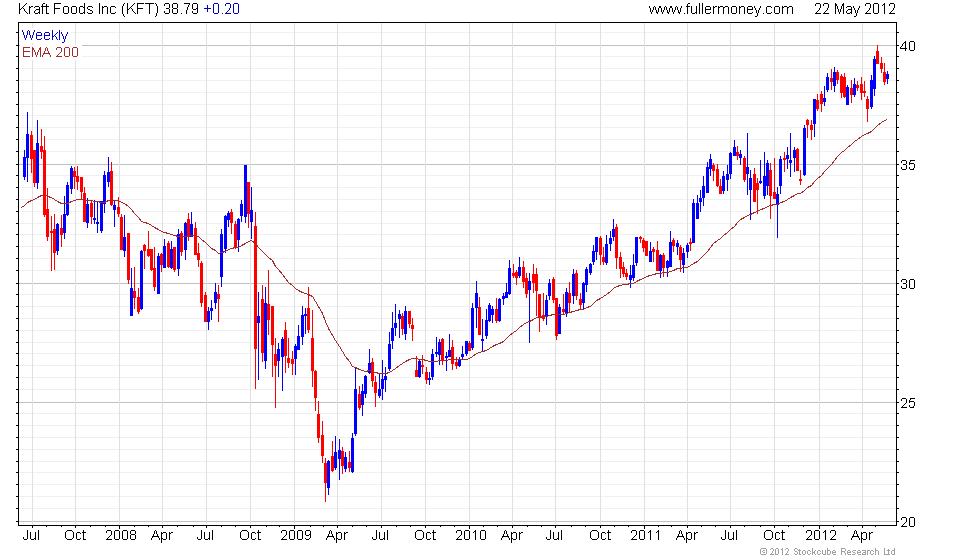Open the www.fullermoney.com link
The width and height of the screenshot is (980, 560).
(721, 9)
